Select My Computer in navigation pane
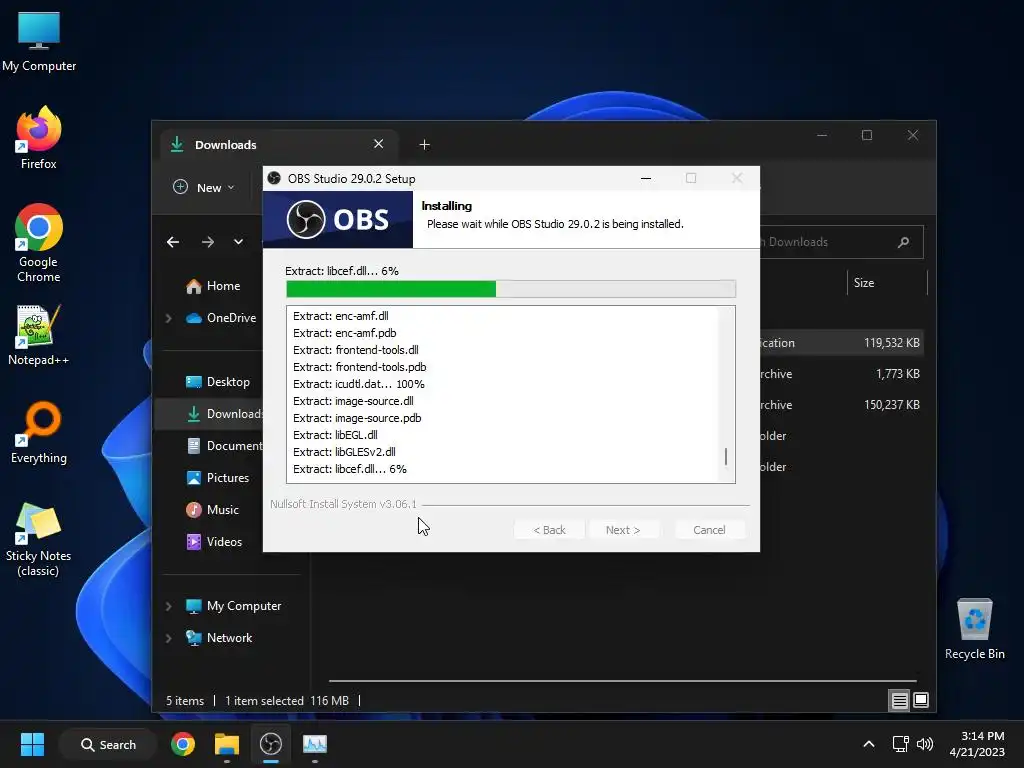The height and width of the screenshot is (768, 1024). pyautogui.click(x=233, y=606)
